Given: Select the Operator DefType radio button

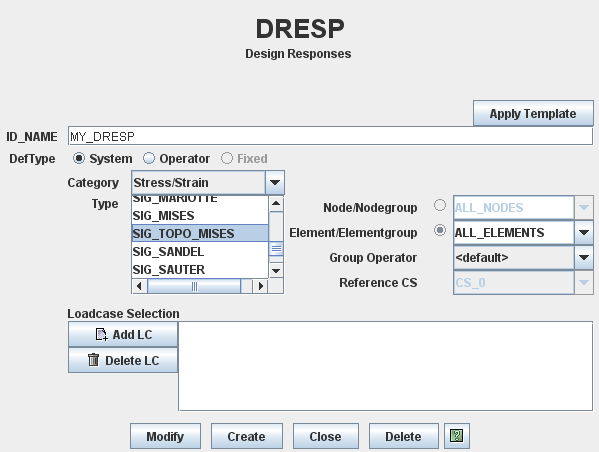Looking at the screenshot, I should click(149, 158).
